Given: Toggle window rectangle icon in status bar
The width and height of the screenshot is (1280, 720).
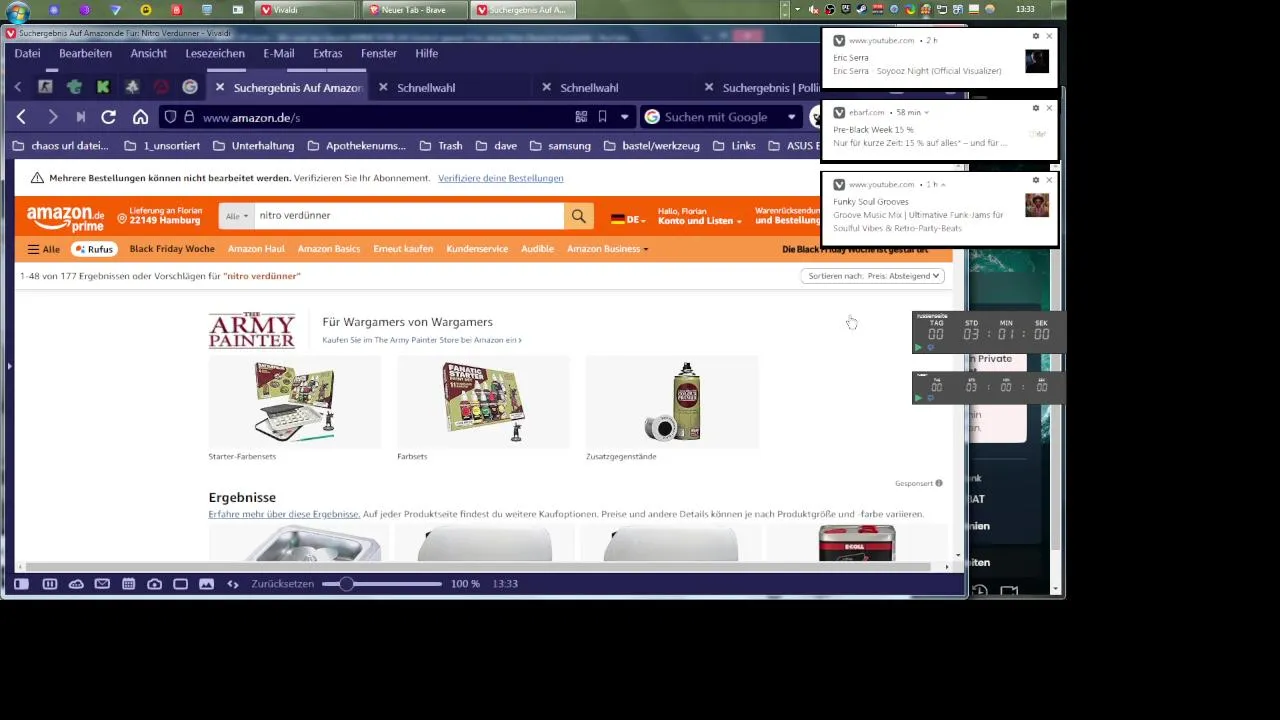Looking at the screenshot, I should click(x=180, y=584).
